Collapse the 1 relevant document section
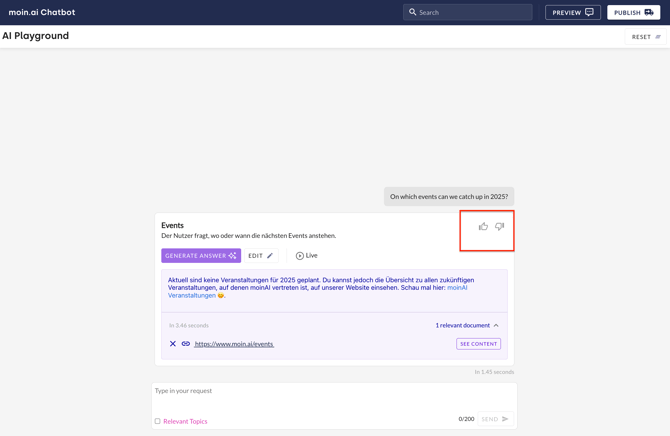Screen dimensions: 670x436 coord(496,325)
